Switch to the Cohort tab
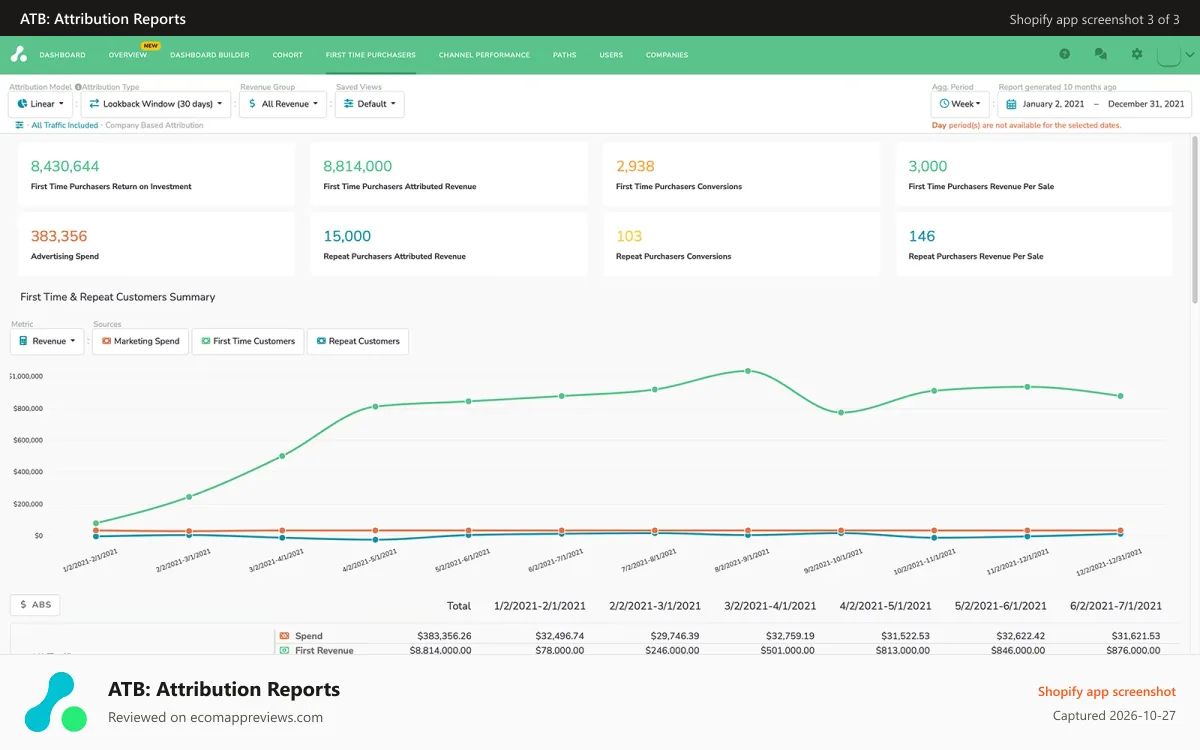This screenshot has height=750, width=1200. coord(288,55)
